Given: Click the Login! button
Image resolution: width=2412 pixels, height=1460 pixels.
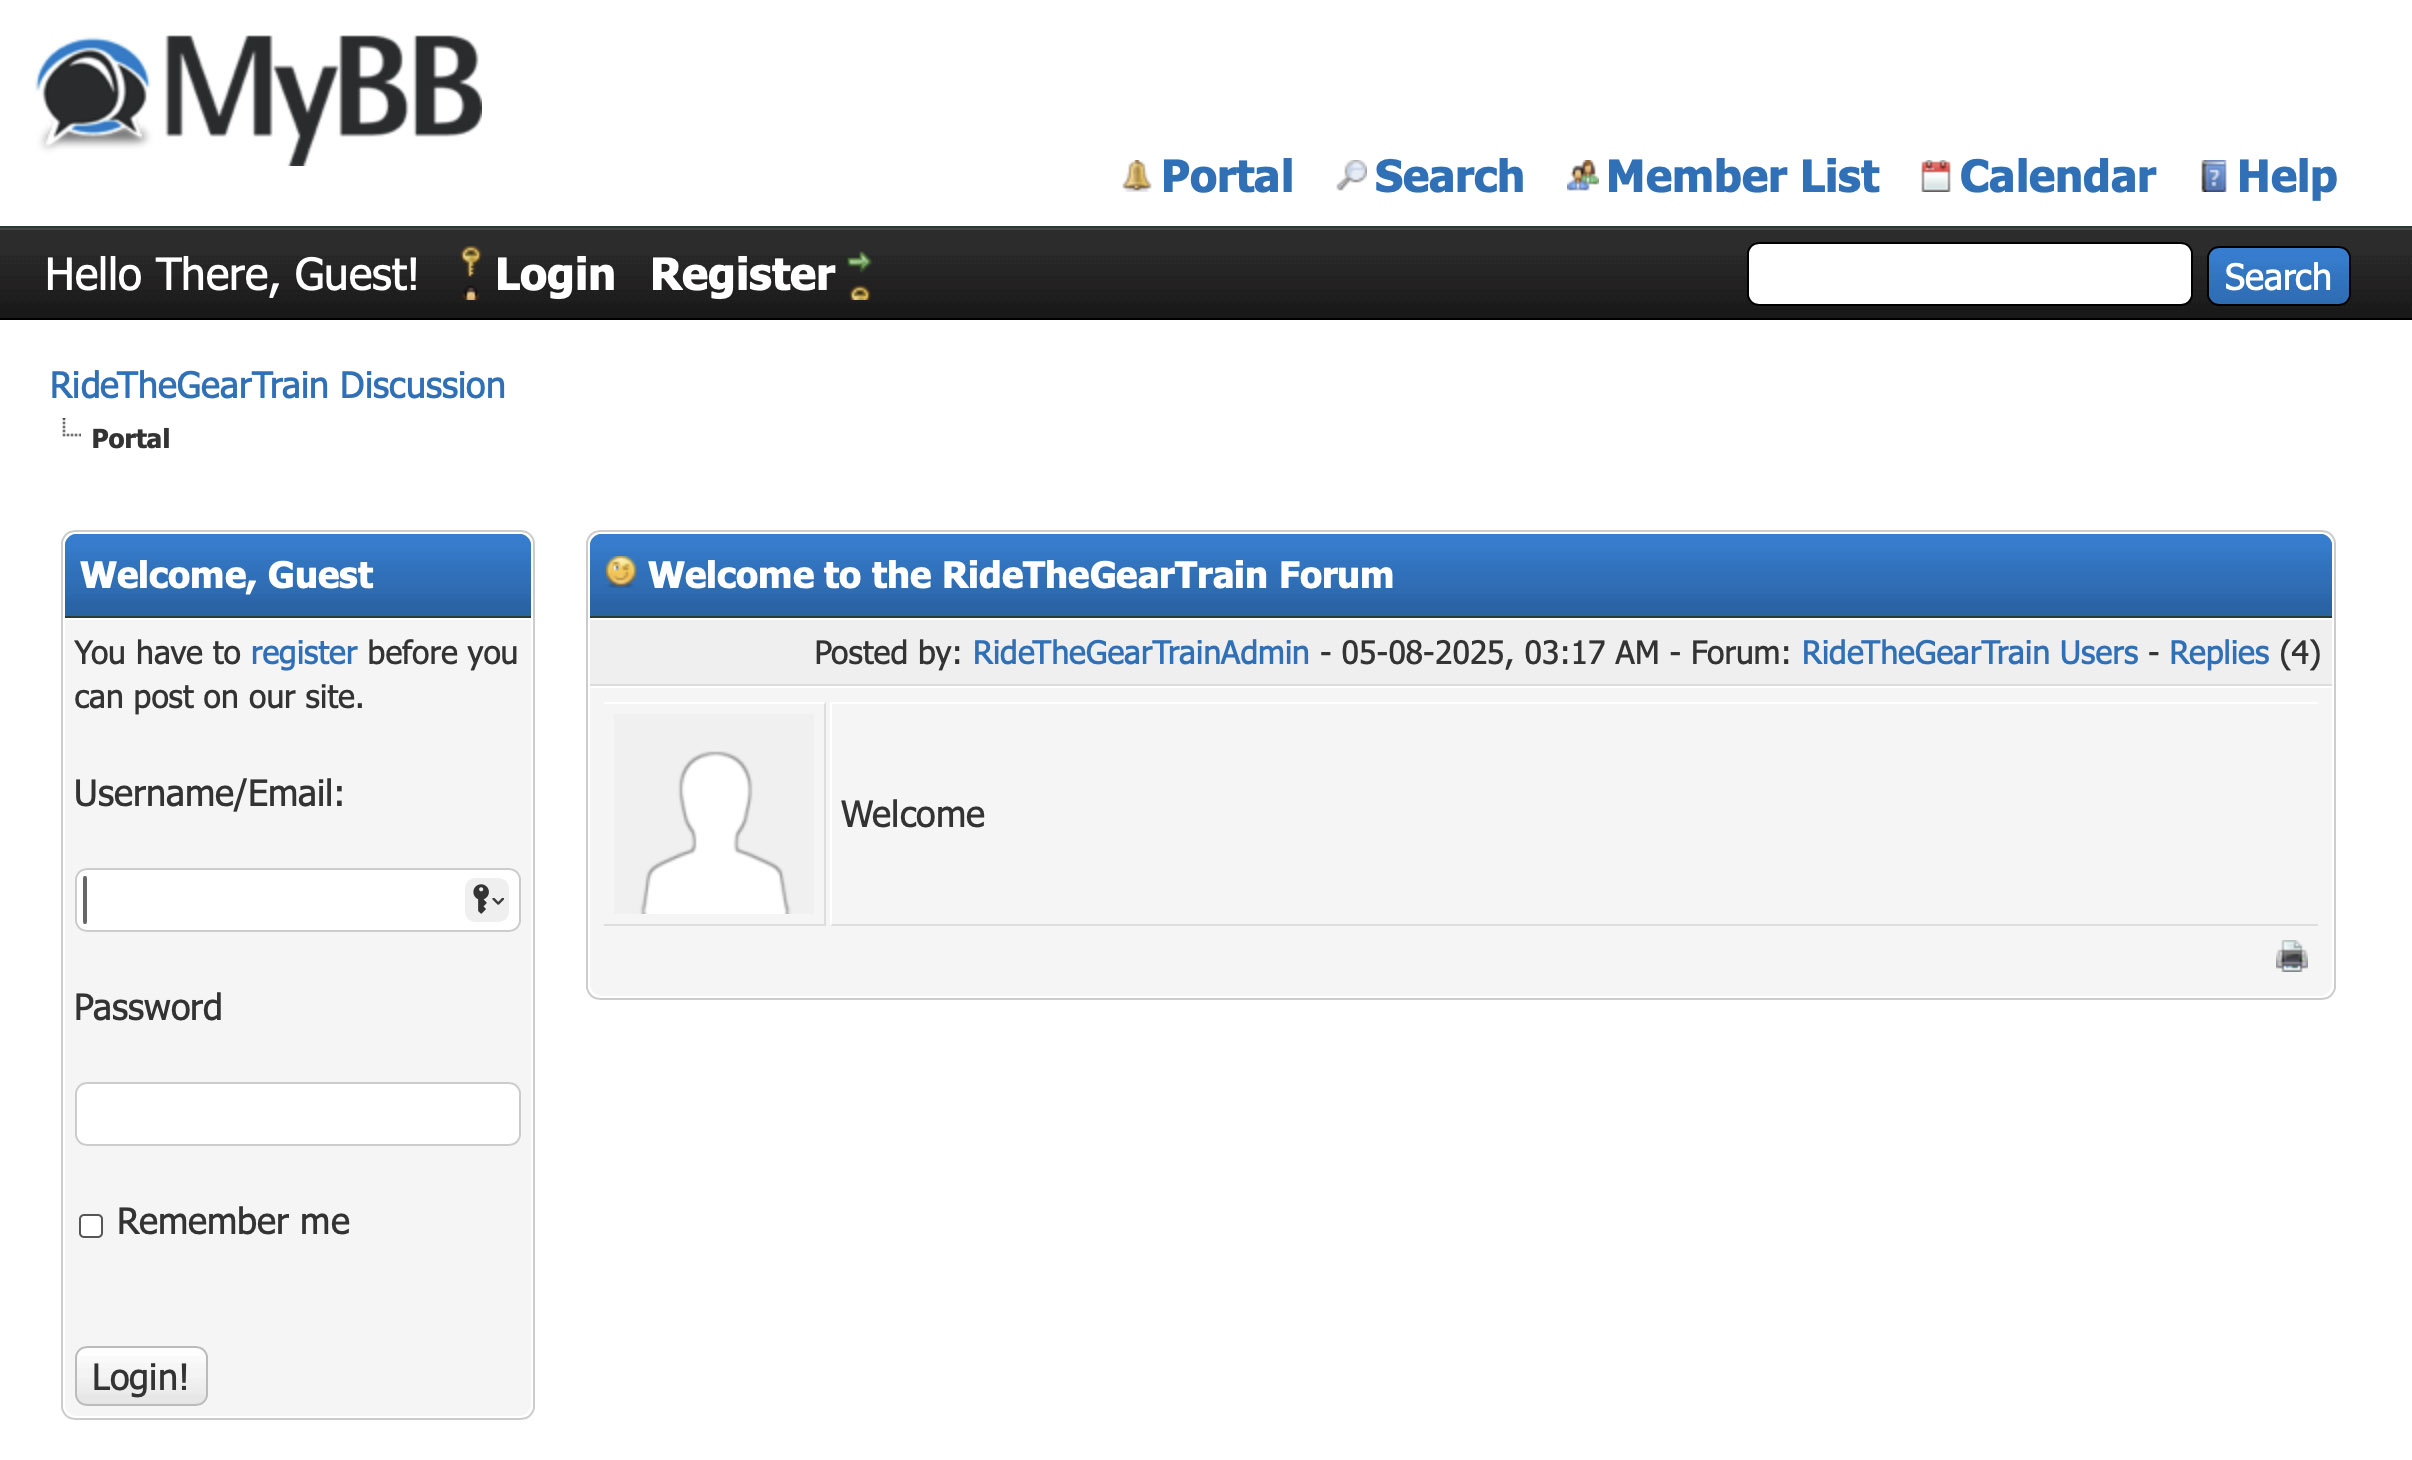Looking at the screenshot, I should 141,1376.
